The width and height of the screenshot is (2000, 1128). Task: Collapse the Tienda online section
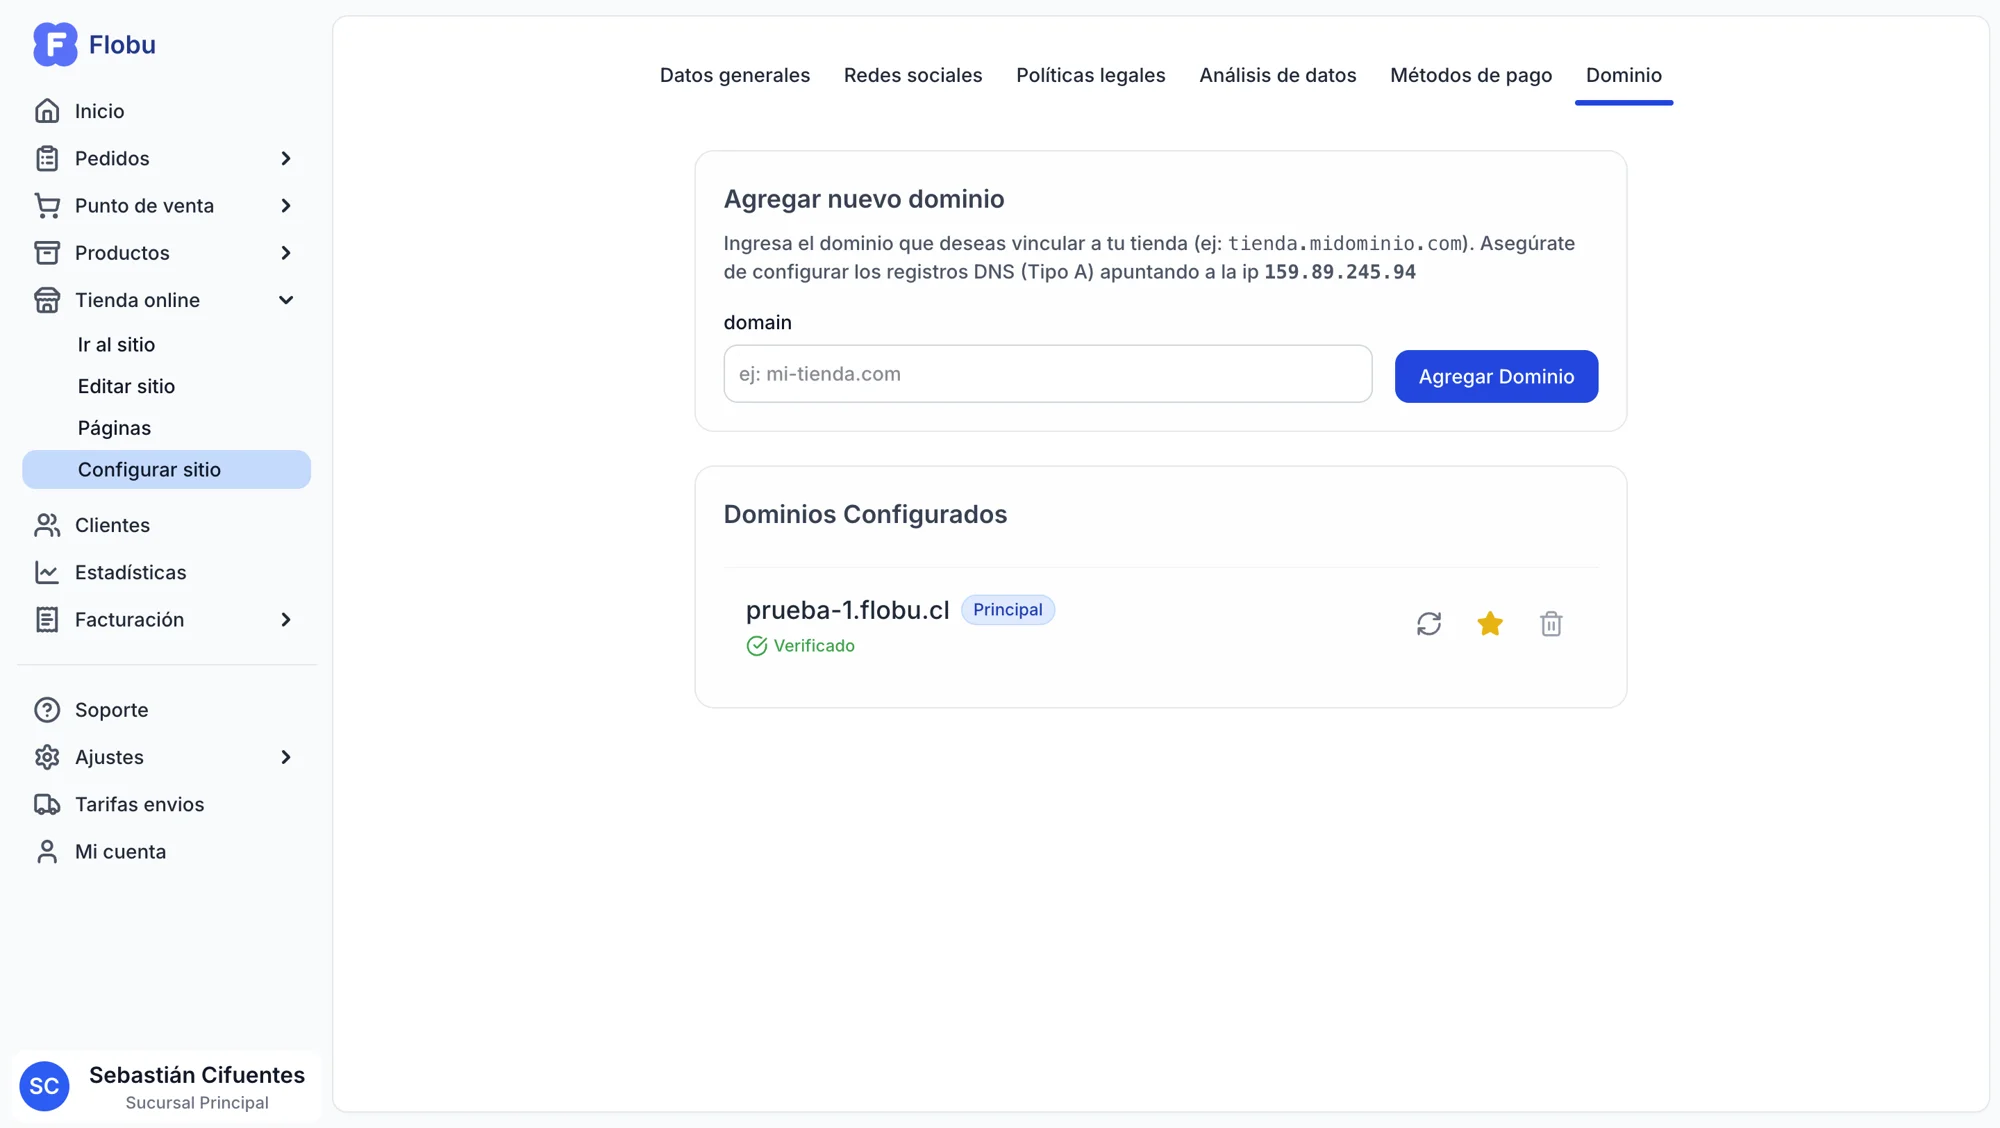tap(286, 300)
